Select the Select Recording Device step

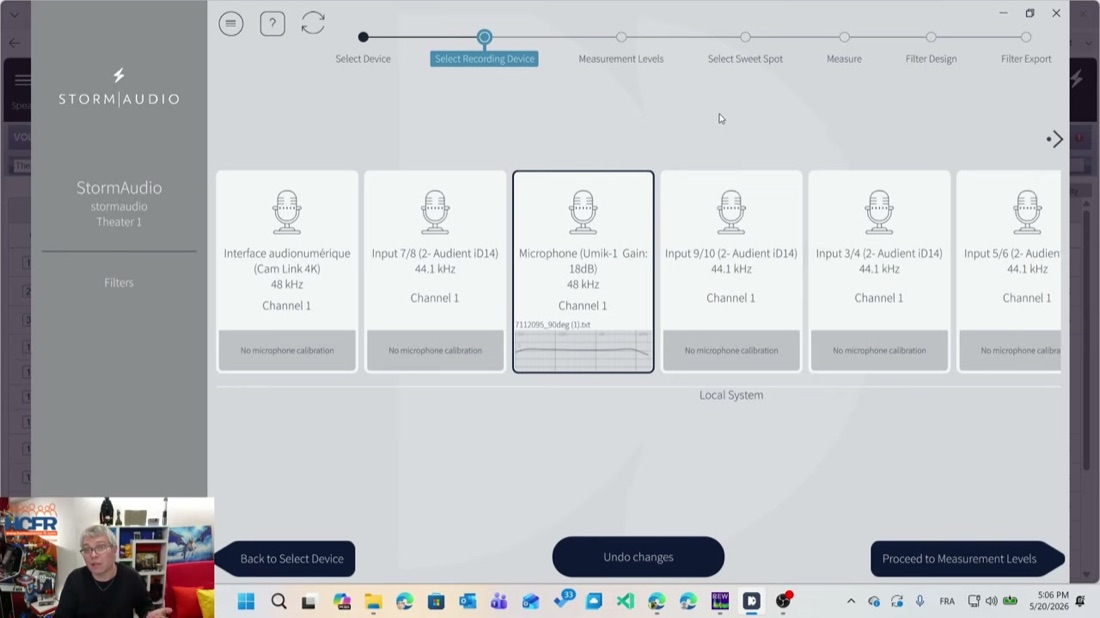[484, 59]
